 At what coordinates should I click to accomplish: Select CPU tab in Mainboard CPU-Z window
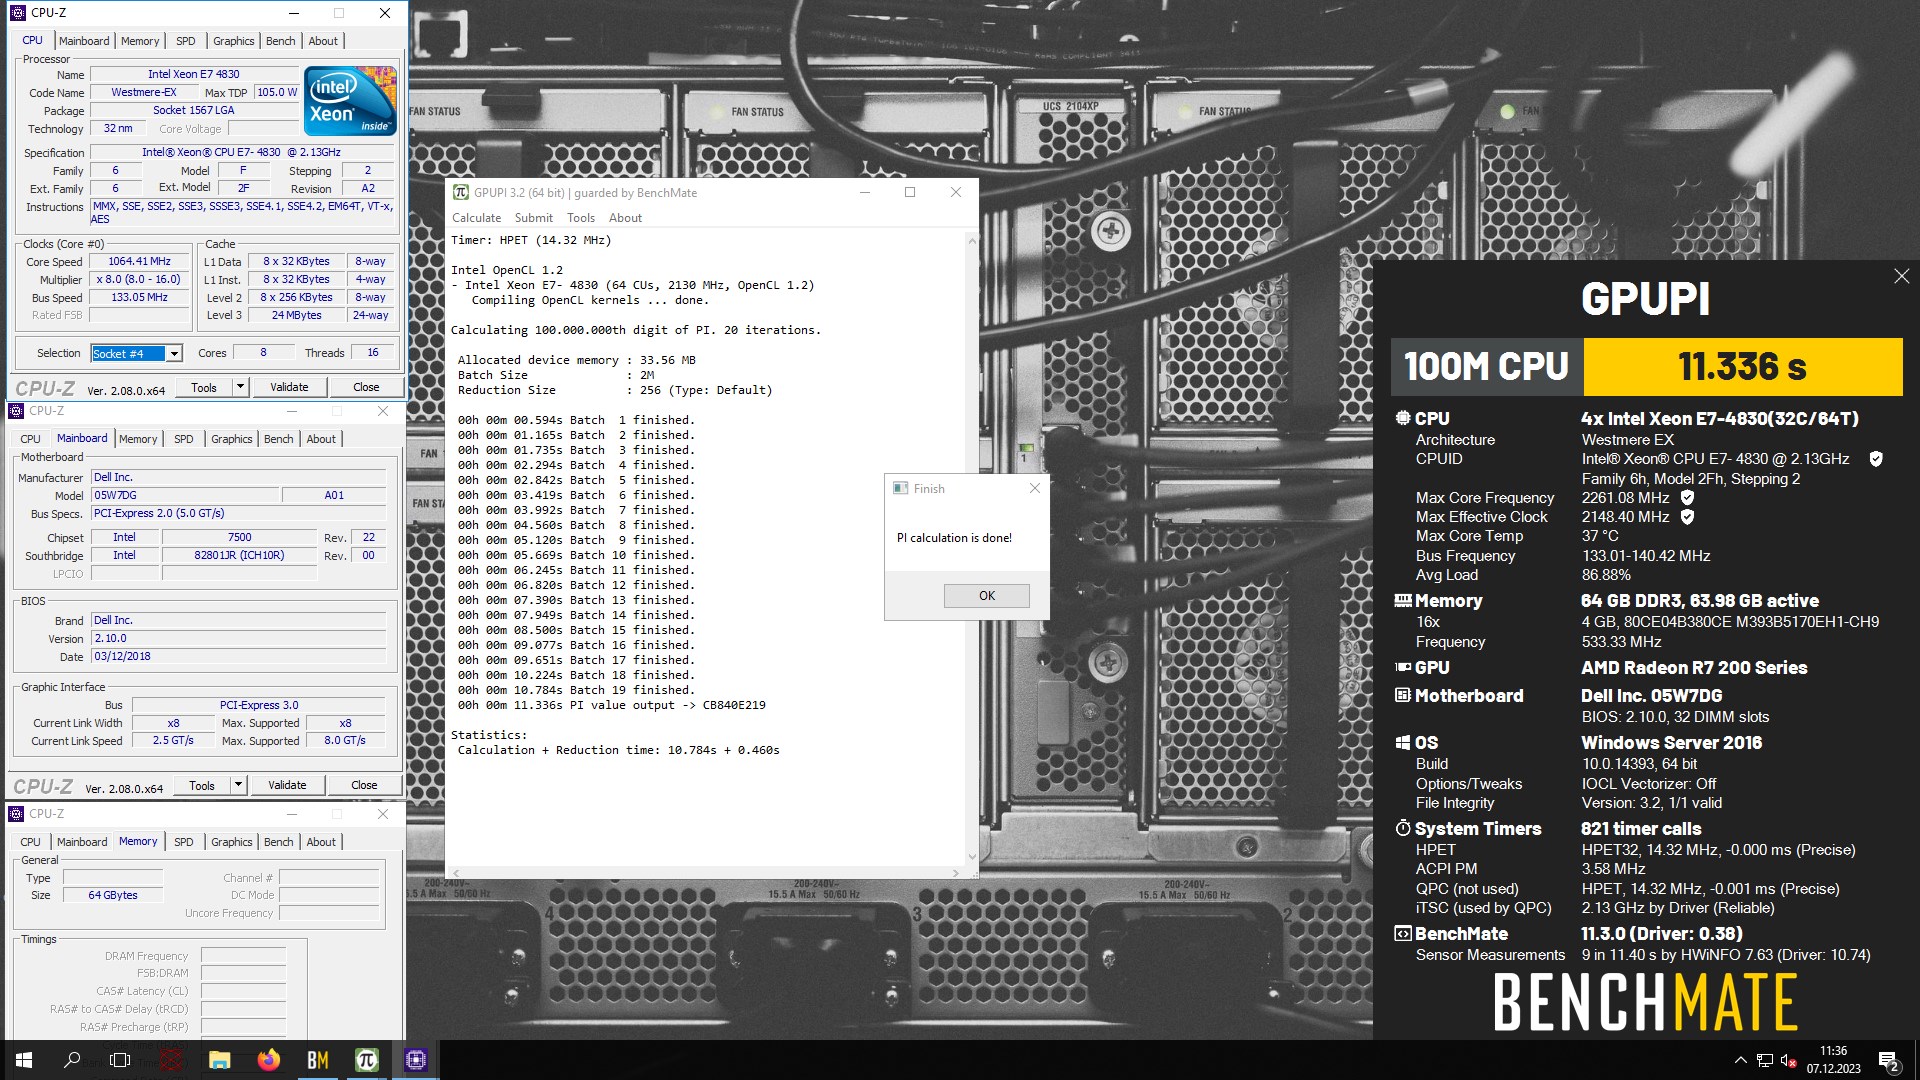pyautogui.click(x=31, y=439)
